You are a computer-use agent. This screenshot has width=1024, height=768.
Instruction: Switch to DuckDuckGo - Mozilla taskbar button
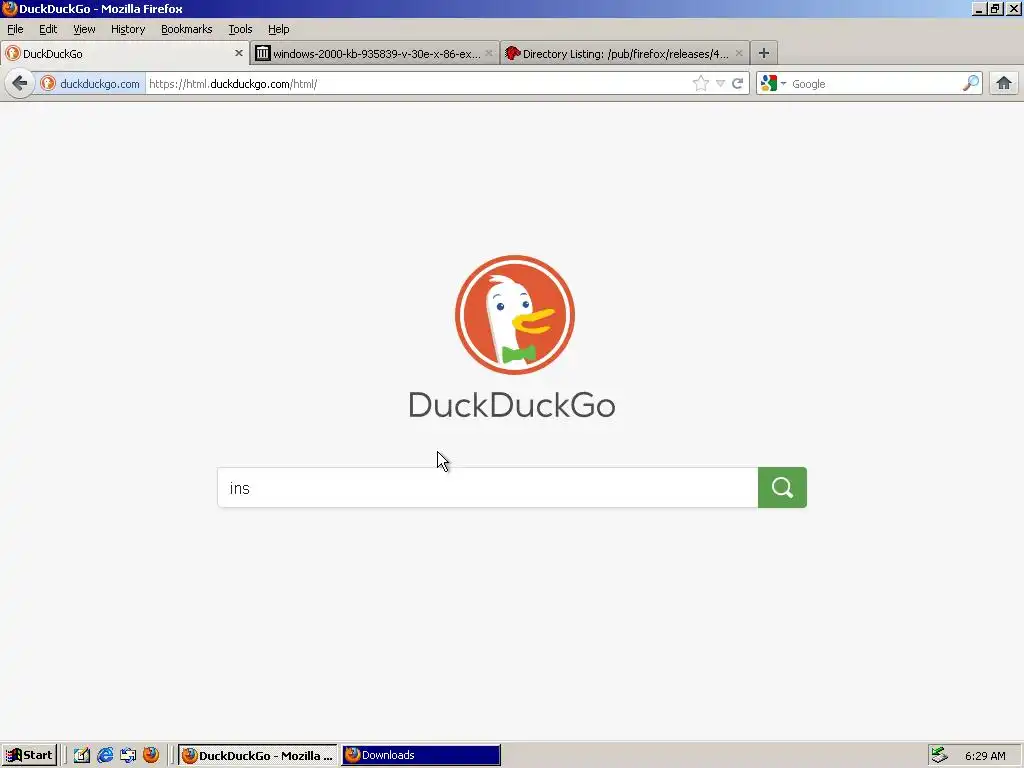click(x=258, y=756)
